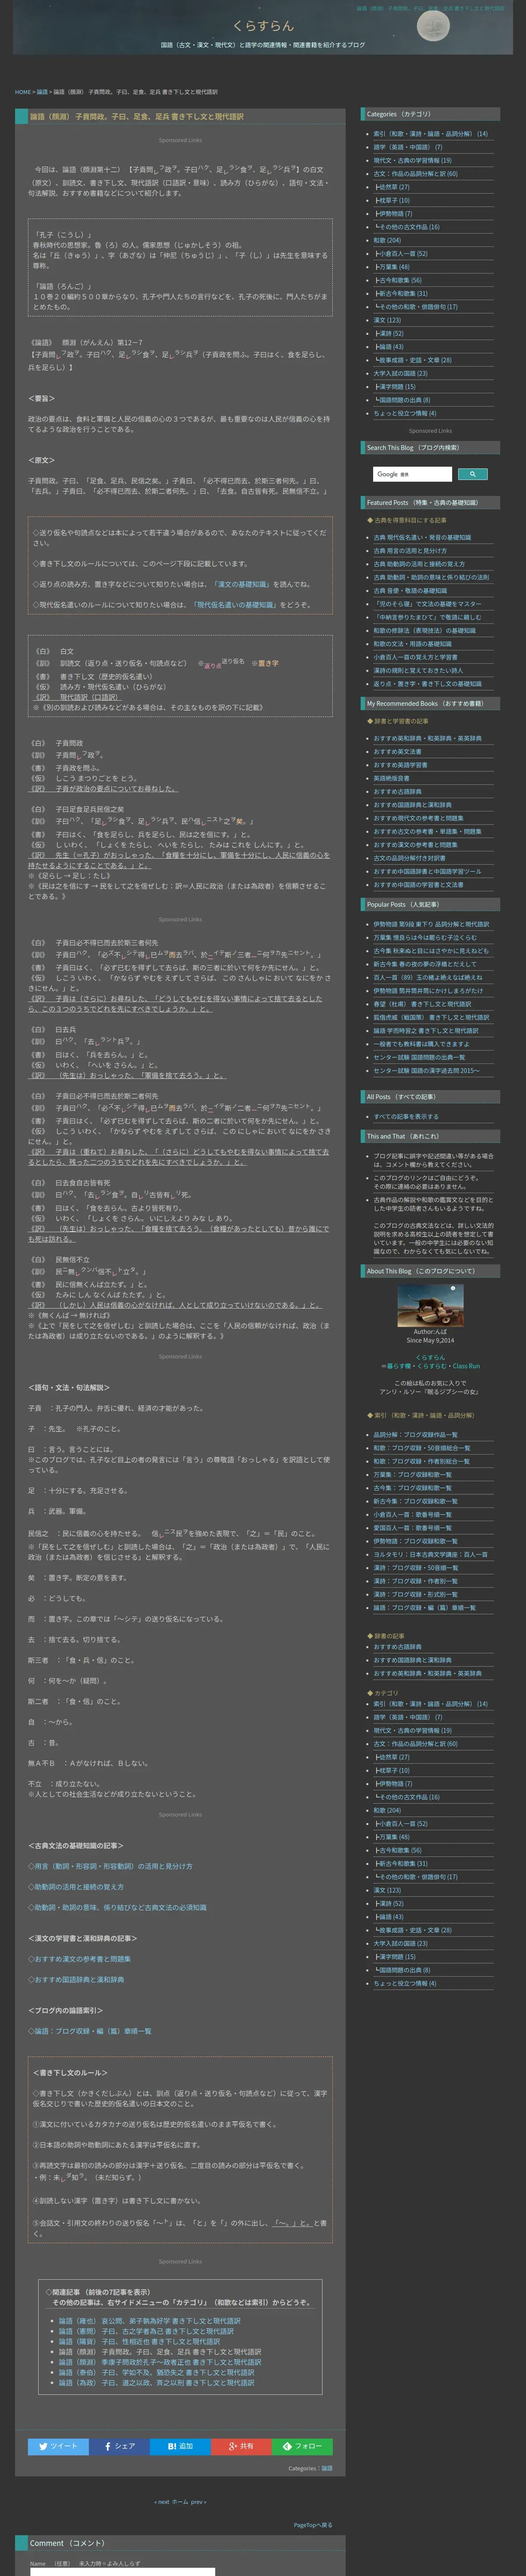Click PageTopへ戻る link
Image resolution: width=526 pixels, height=2576 pixels.
[313, 2525]
